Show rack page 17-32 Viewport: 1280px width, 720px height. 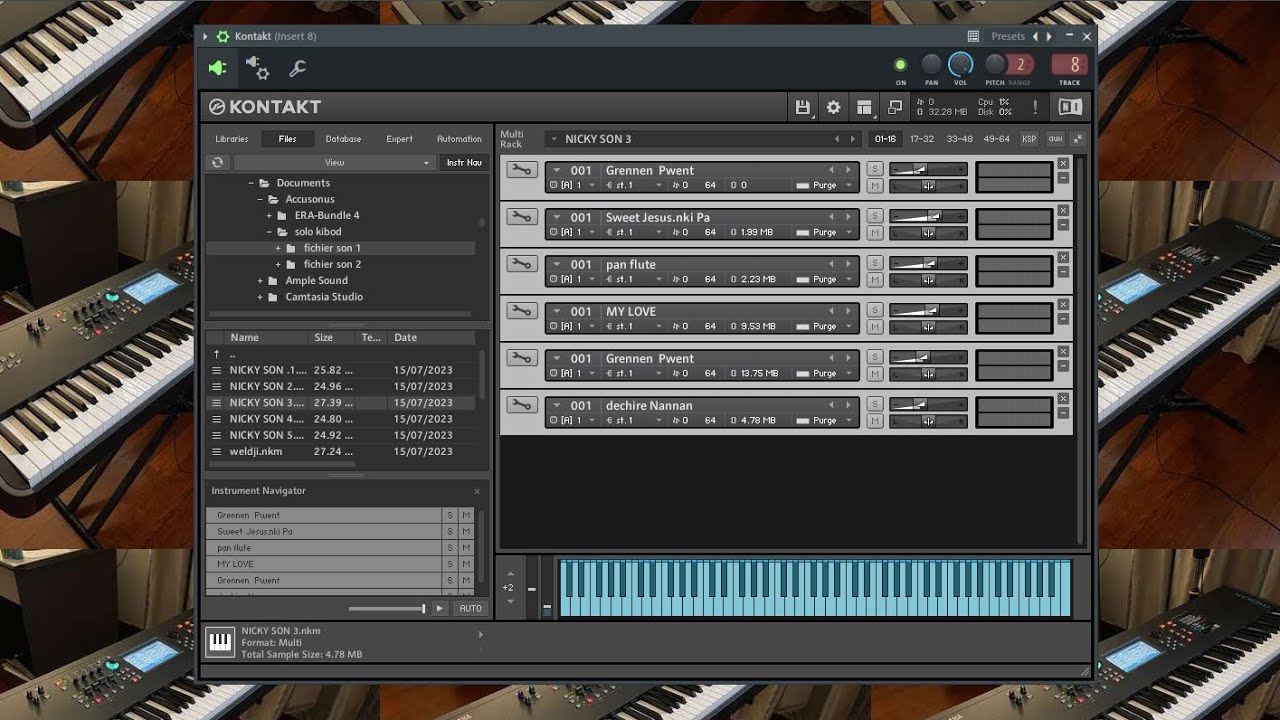point(921,139)
